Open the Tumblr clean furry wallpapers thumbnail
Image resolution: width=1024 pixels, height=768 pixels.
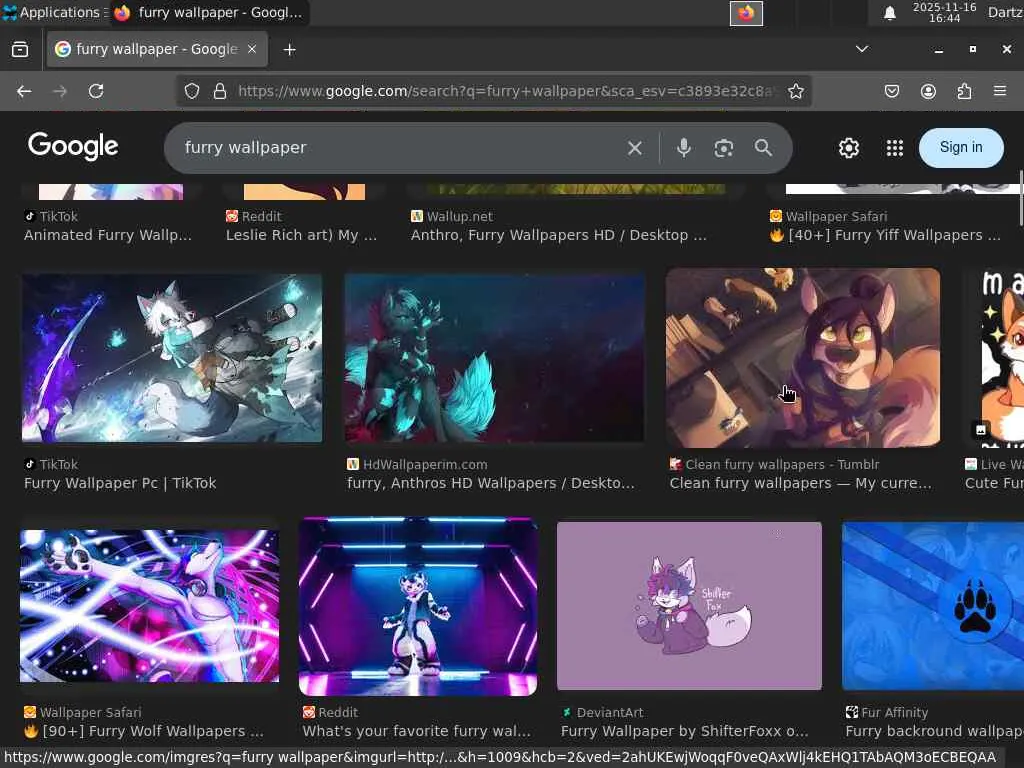coord(803,358)
